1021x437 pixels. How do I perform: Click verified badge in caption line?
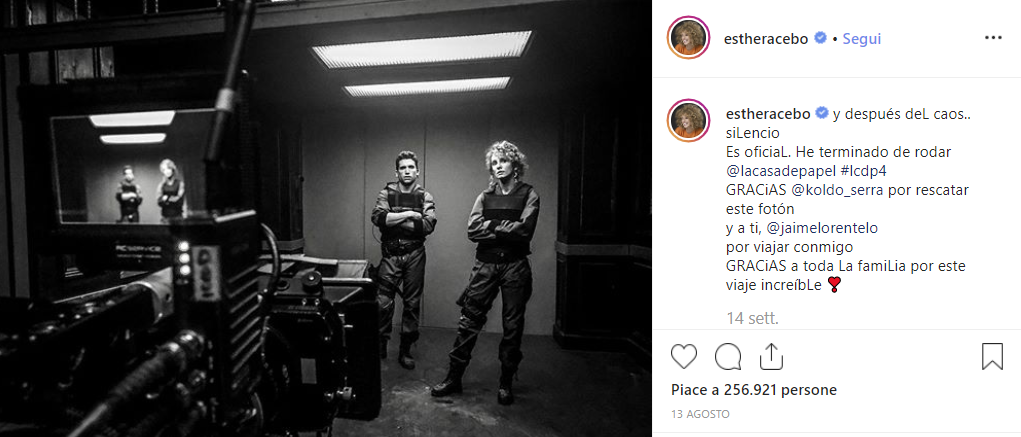820,114
